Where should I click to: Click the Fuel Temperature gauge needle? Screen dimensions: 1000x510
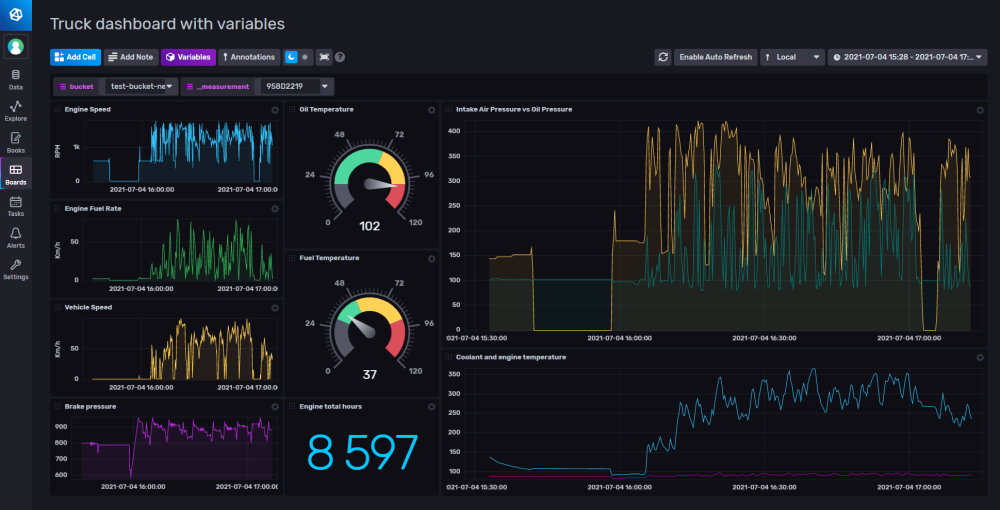(360, 327)
